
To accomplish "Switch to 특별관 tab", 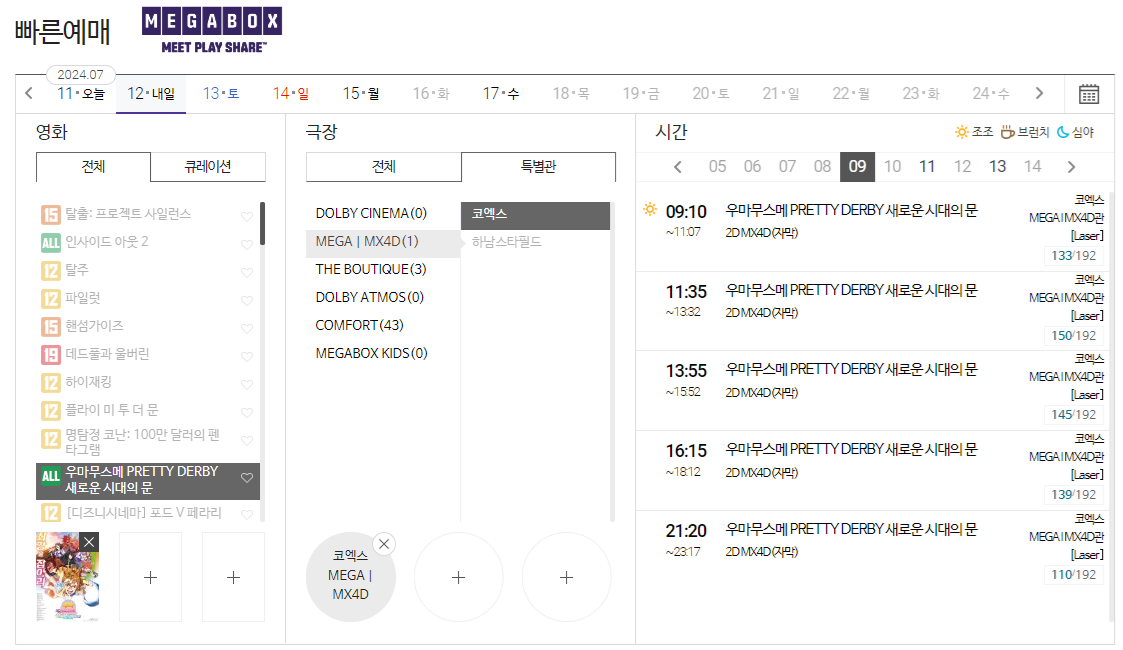I will 539,167.
